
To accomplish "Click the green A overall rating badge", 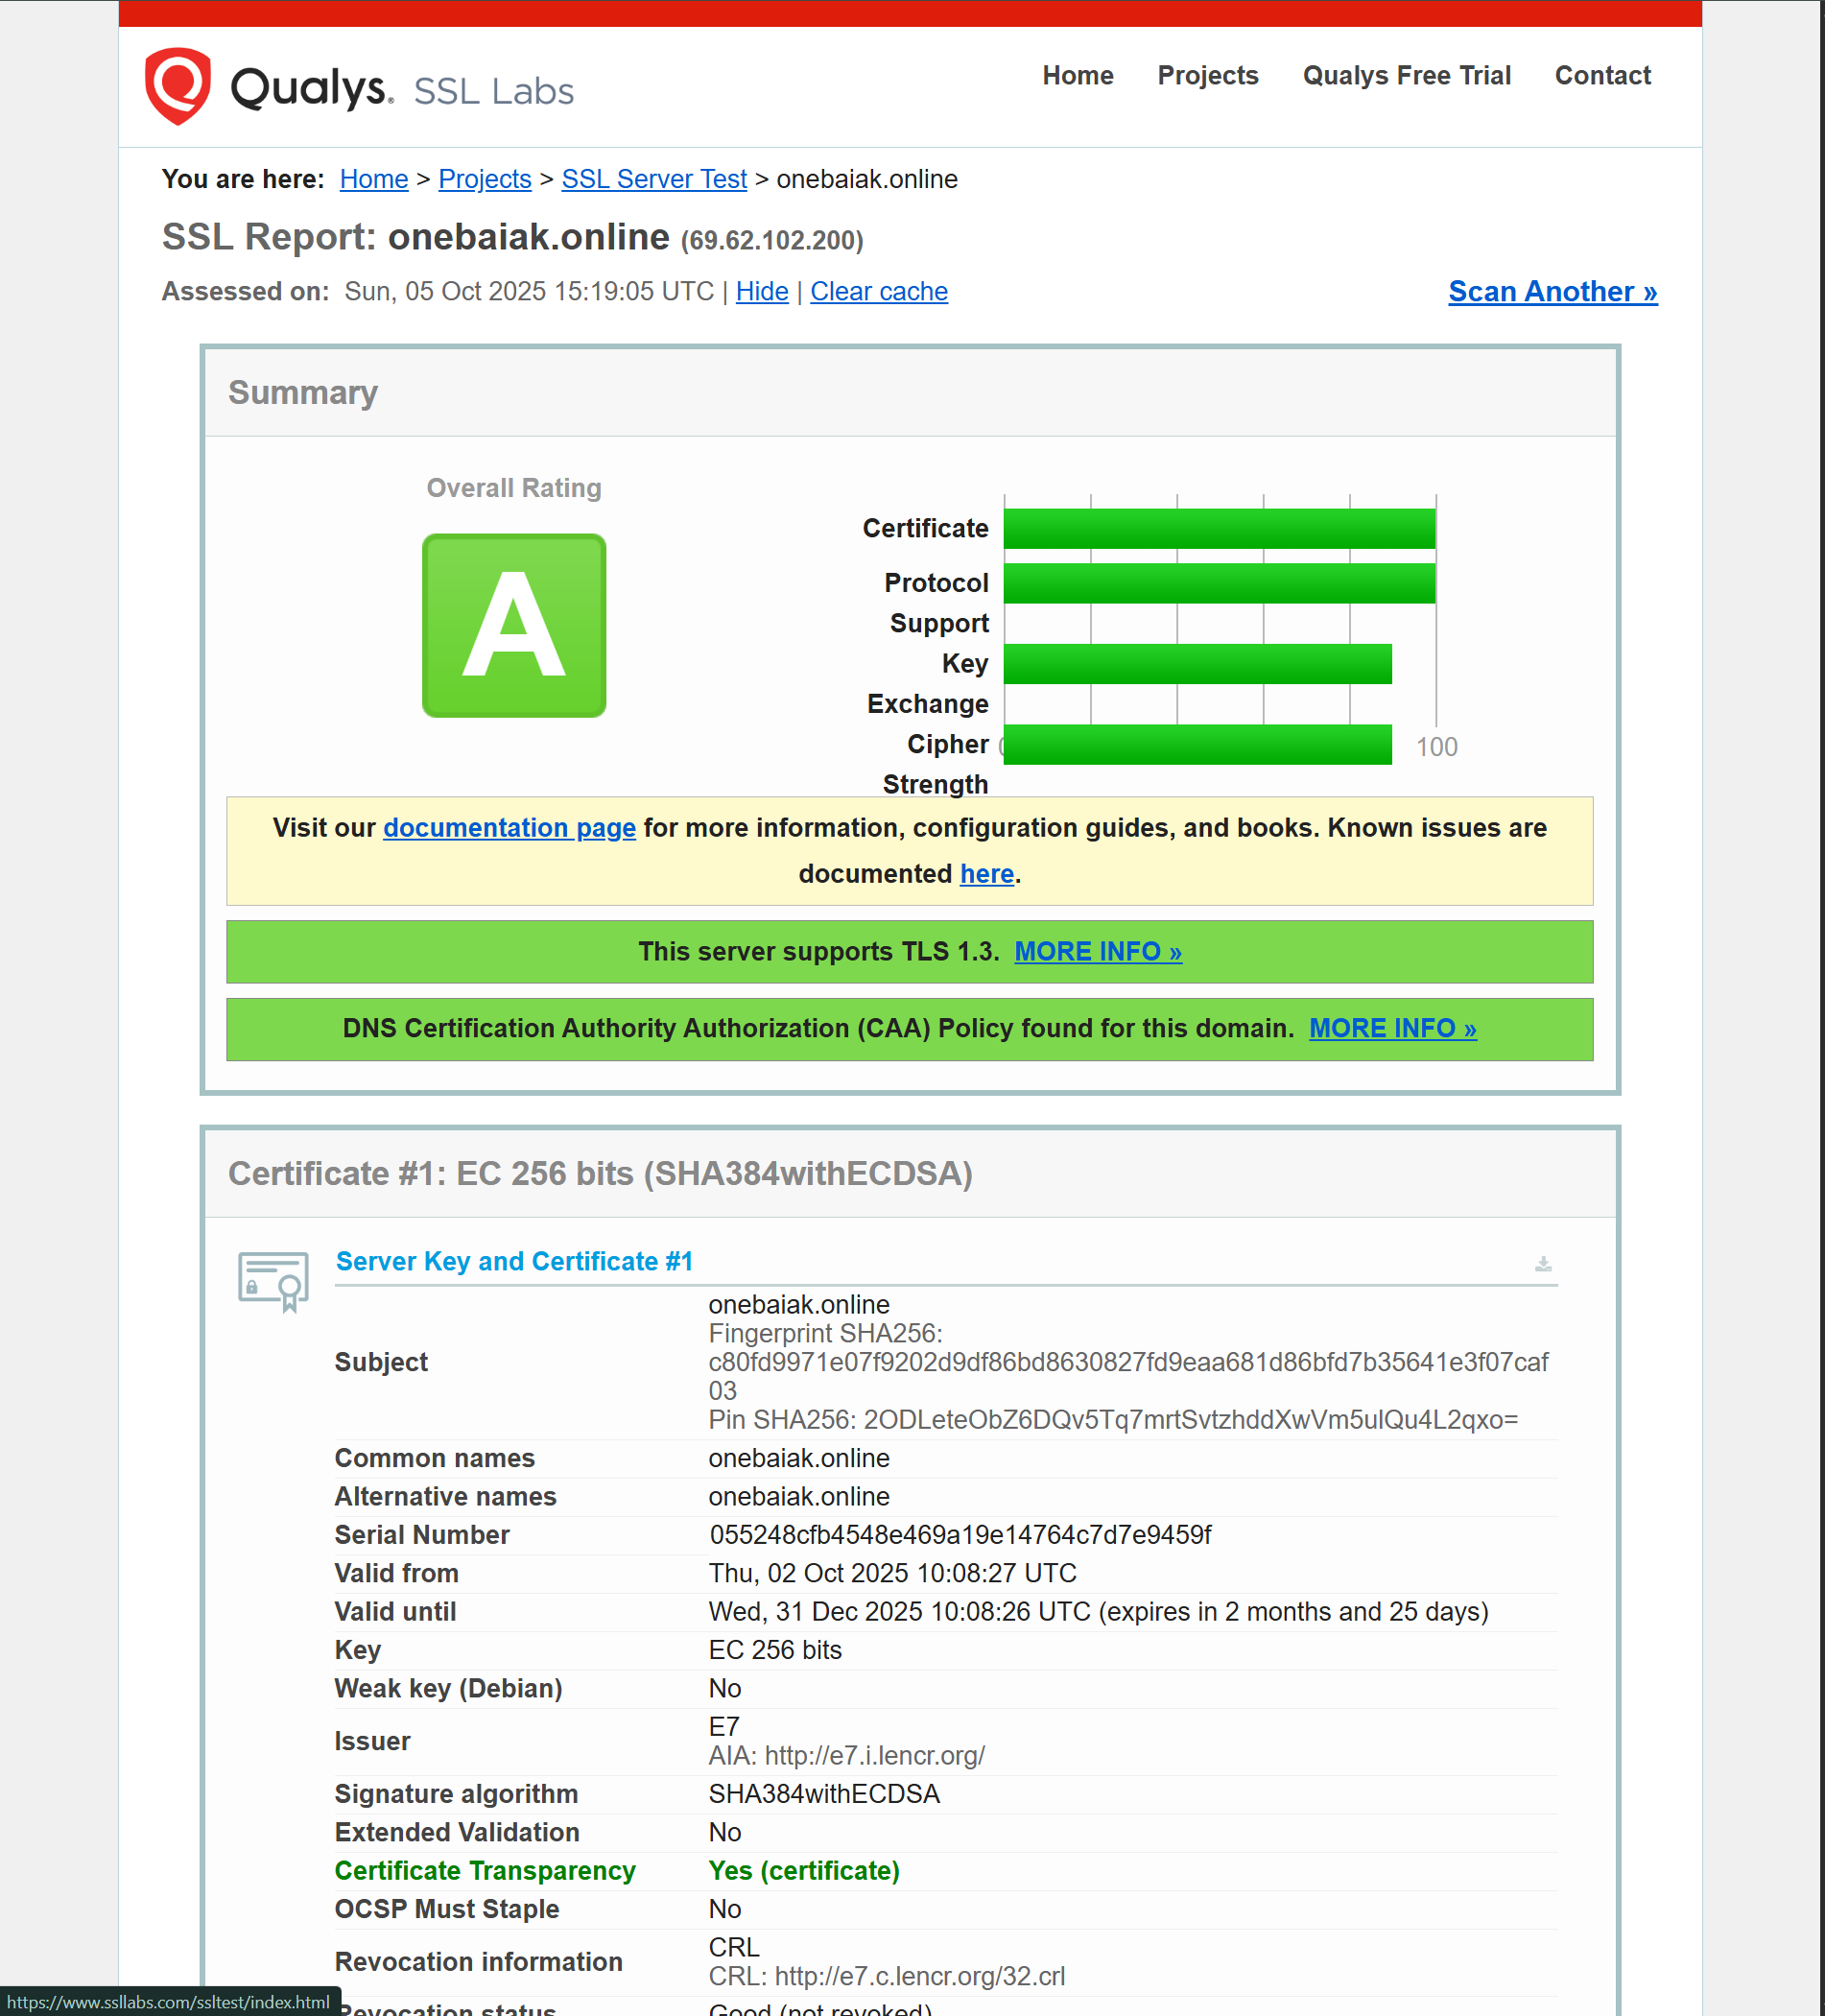I will click(514, 625).
